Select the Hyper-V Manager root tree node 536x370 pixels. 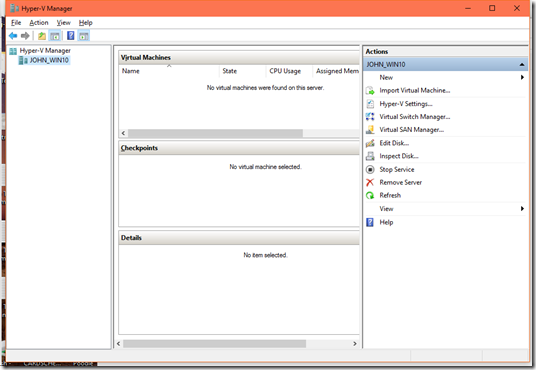click(45, 51)
